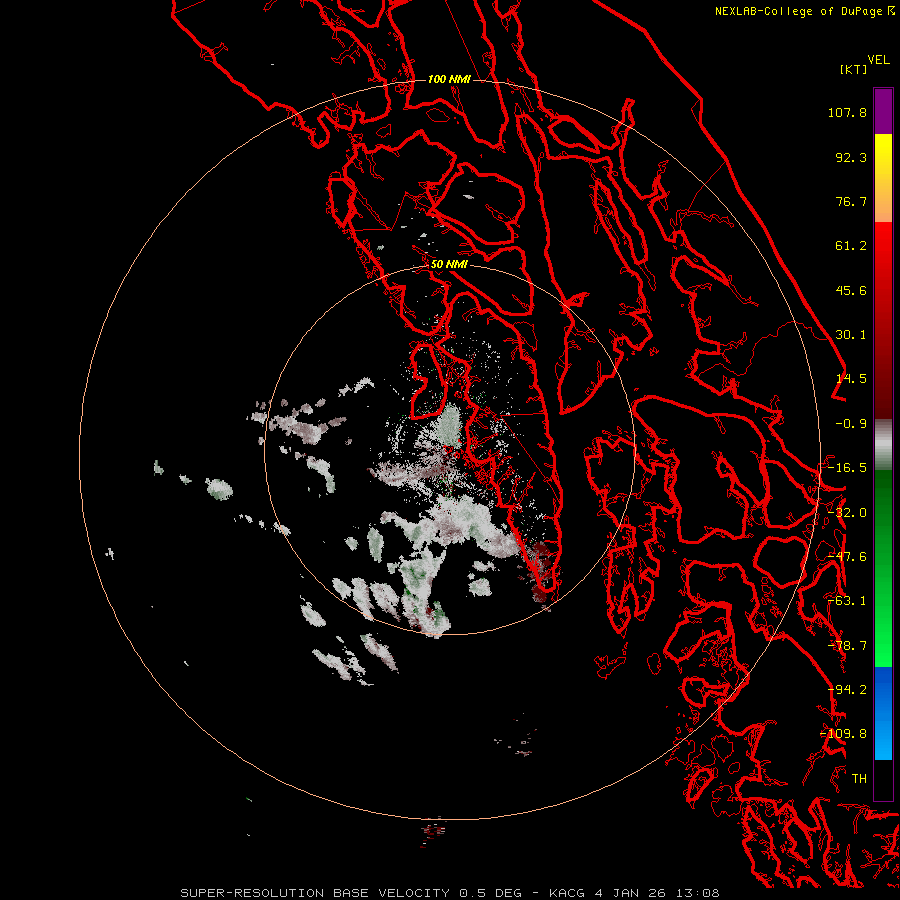This screenshot has height=900, width=900.
Task: Select the -78.7 velocity scale value
Action: (847, 646)
